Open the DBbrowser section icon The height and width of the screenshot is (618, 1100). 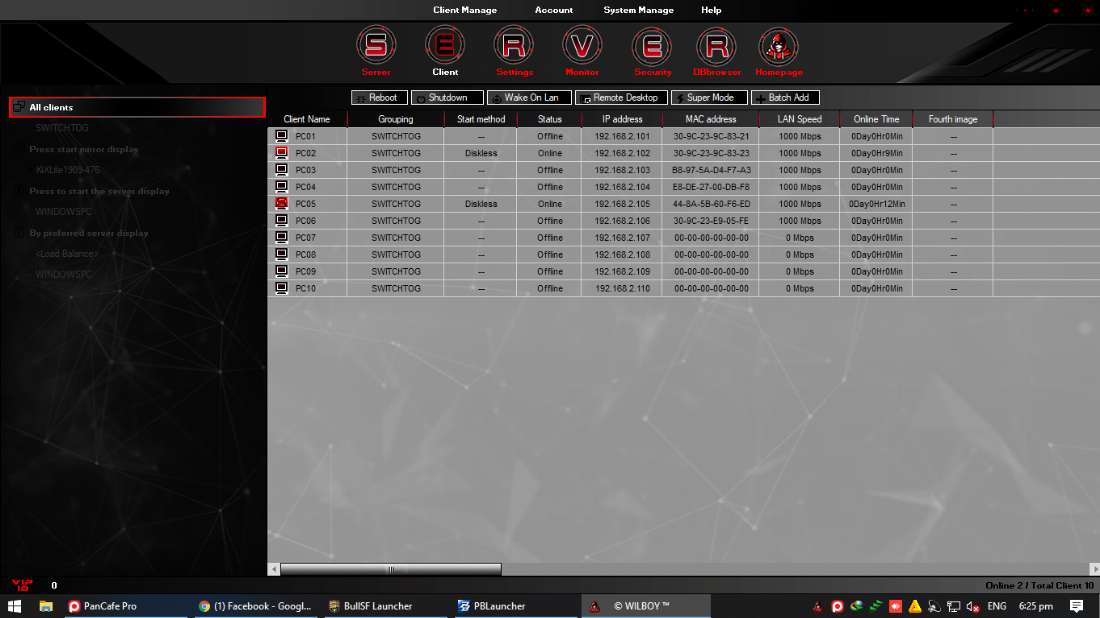[716, 46]
